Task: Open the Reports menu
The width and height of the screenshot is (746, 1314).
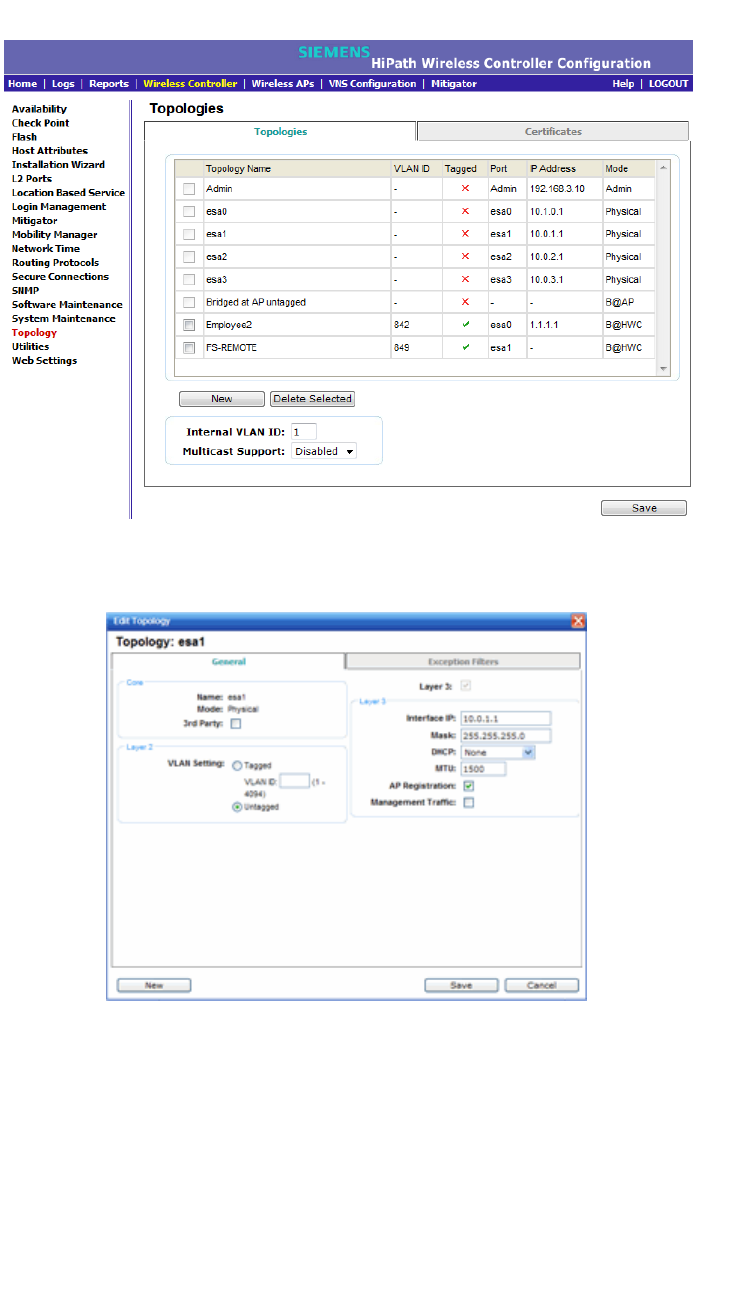Action: tap(109, 84)
